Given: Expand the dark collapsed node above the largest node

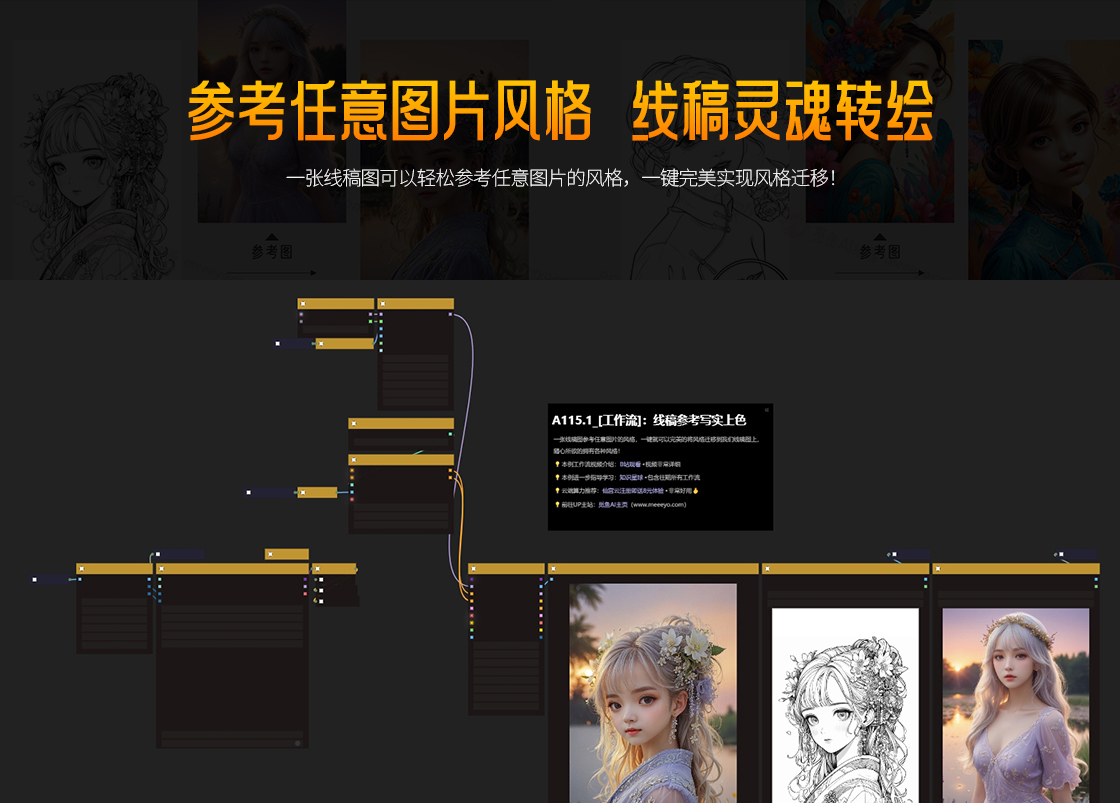Looking at the screenshot, I should point(160,554).
